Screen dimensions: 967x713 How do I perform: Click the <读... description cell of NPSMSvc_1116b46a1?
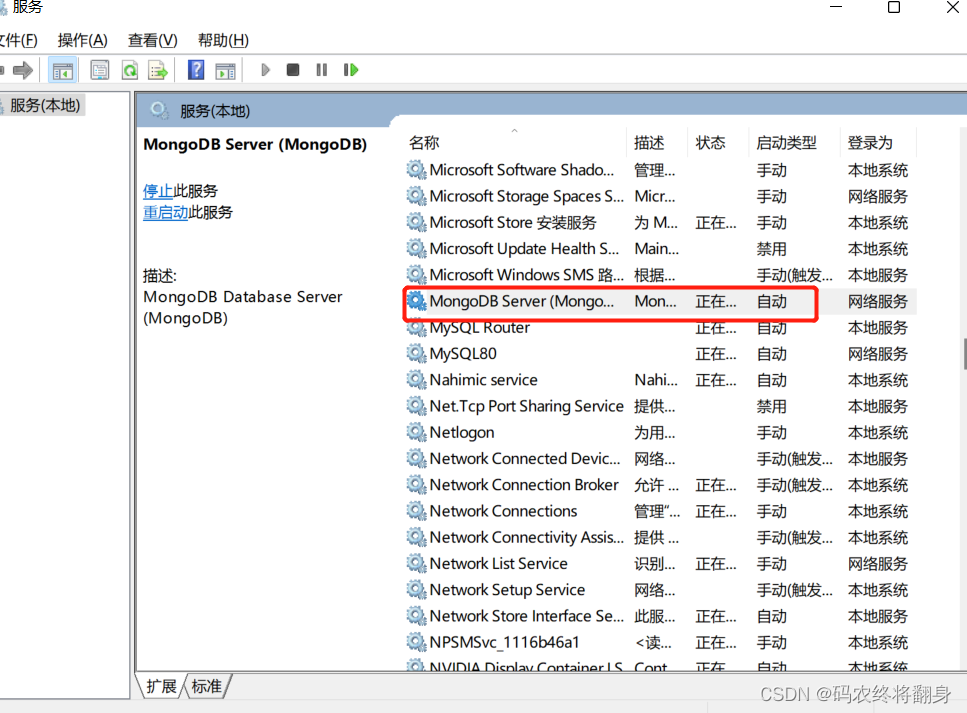pyautogui.click(x=653, y=643)
